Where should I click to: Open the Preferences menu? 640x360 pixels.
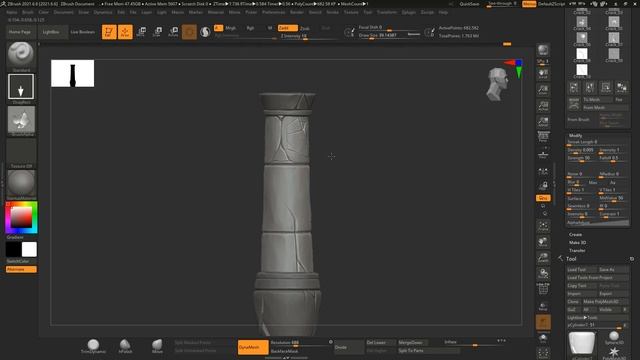(x=273, y=12)
